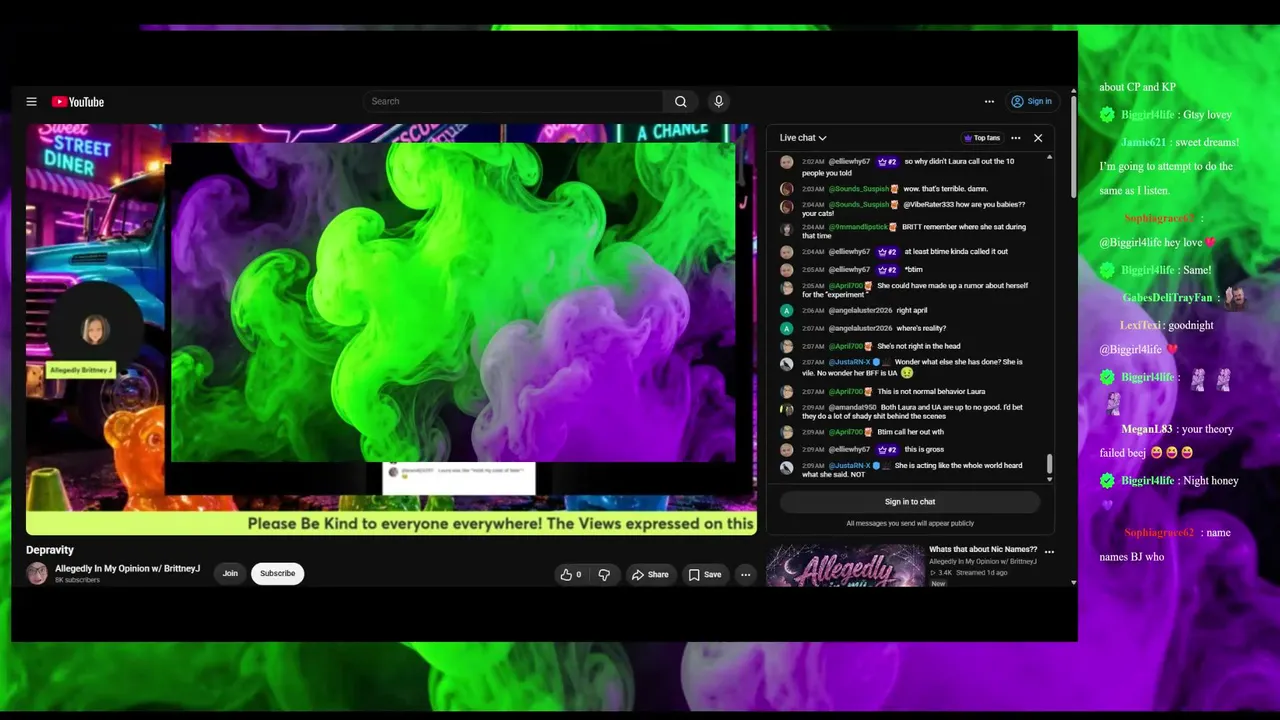Click the message 'Btim call her out wth'
This screenshot has width=1280, height=720.
click(x=910, y=432)
